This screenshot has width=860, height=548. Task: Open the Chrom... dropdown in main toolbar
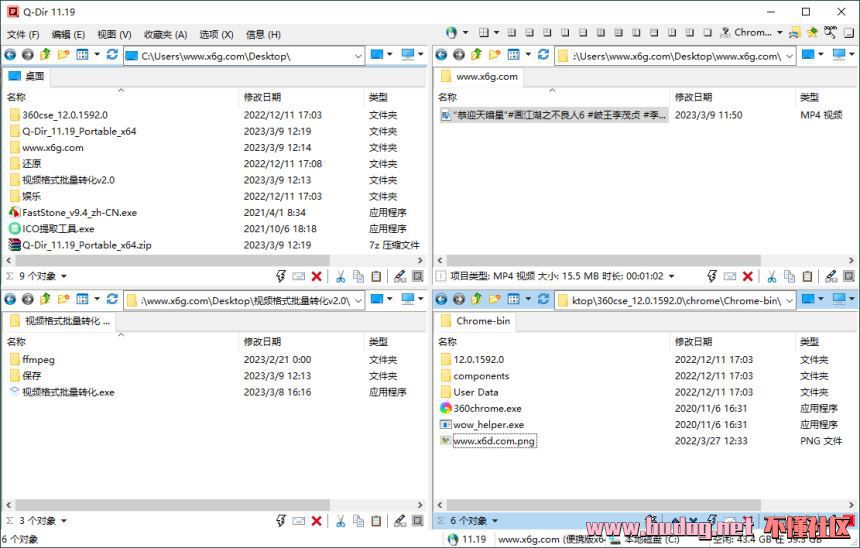point(779,32)
